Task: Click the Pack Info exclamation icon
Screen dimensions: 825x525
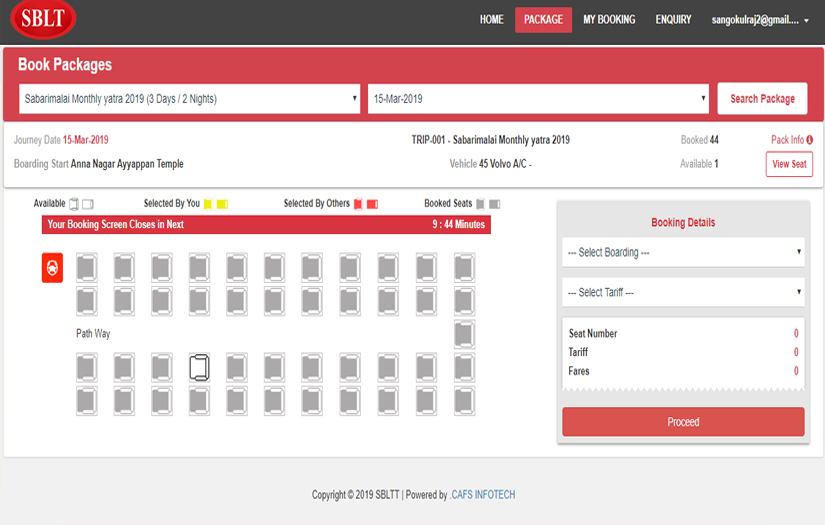Action: 810,139
